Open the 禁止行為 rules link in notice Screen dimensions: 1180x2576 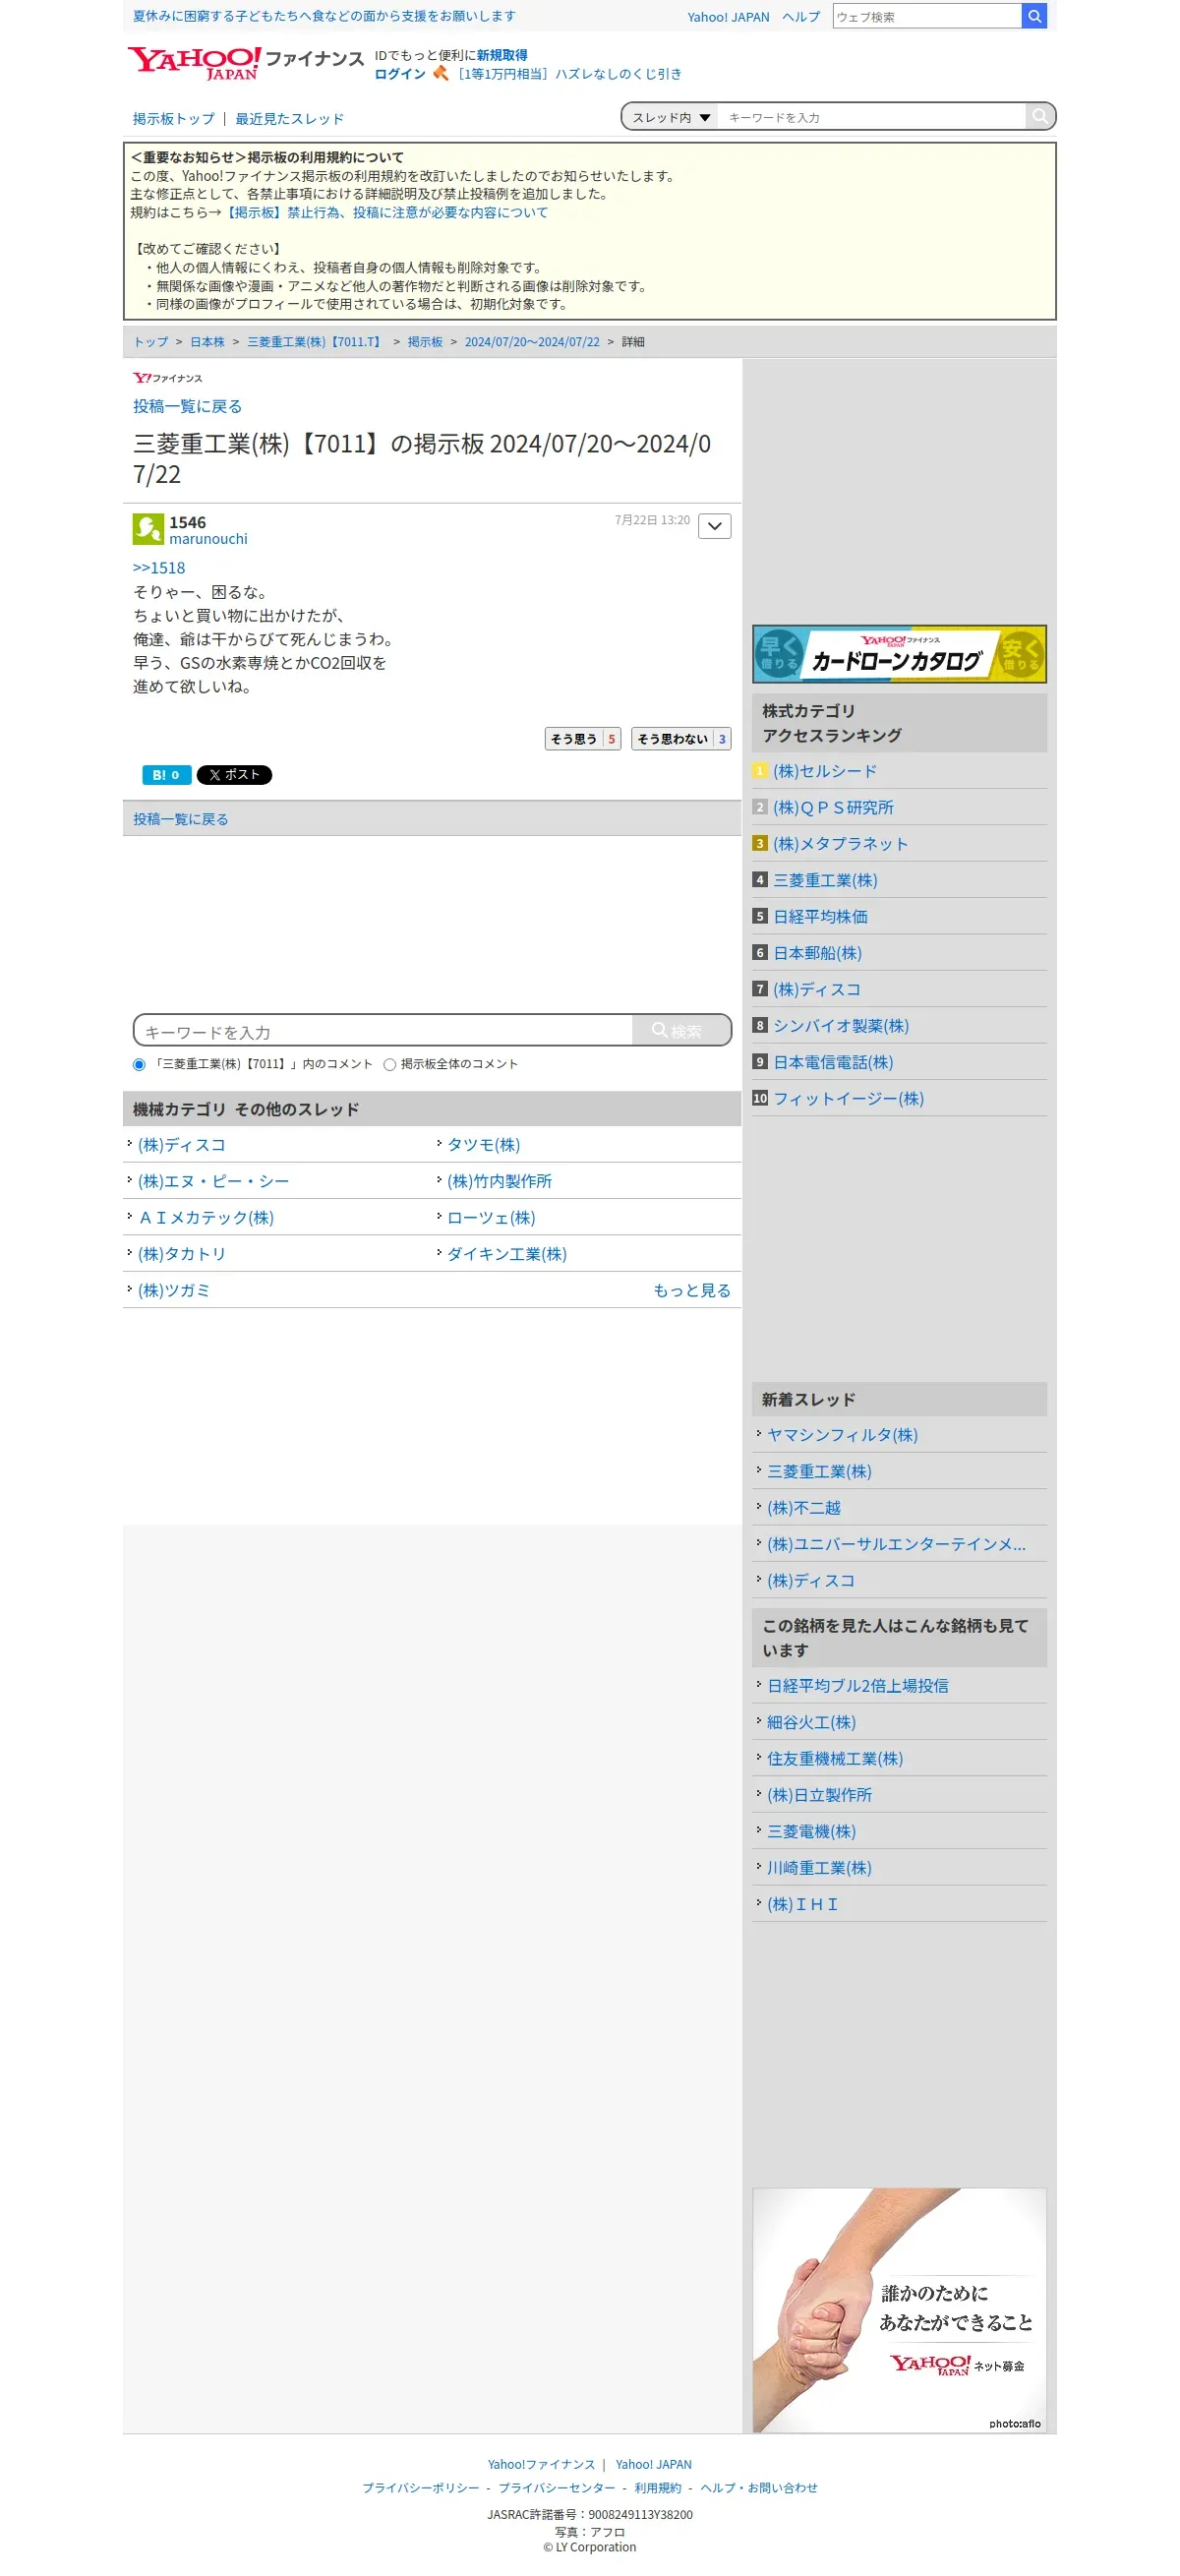[385, 212]
